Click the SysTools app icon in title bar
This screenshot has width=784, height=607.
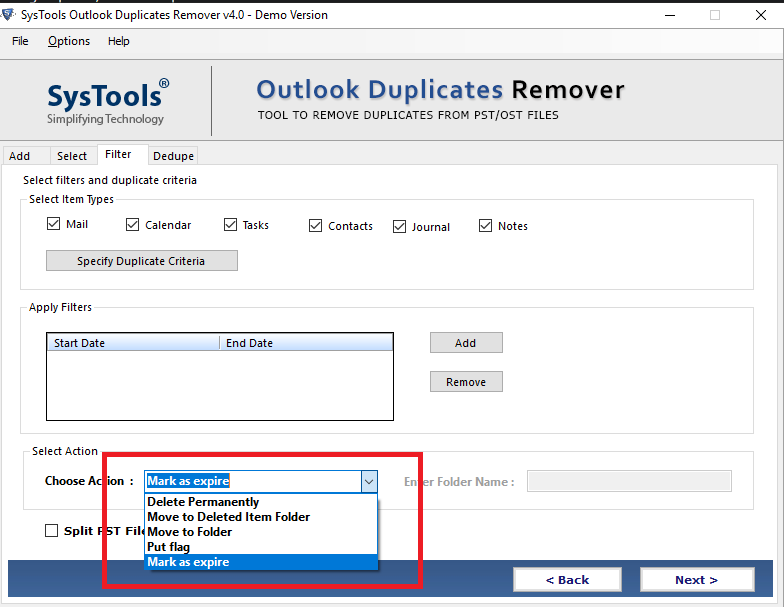pyautogui.click(x=8, y=14)
